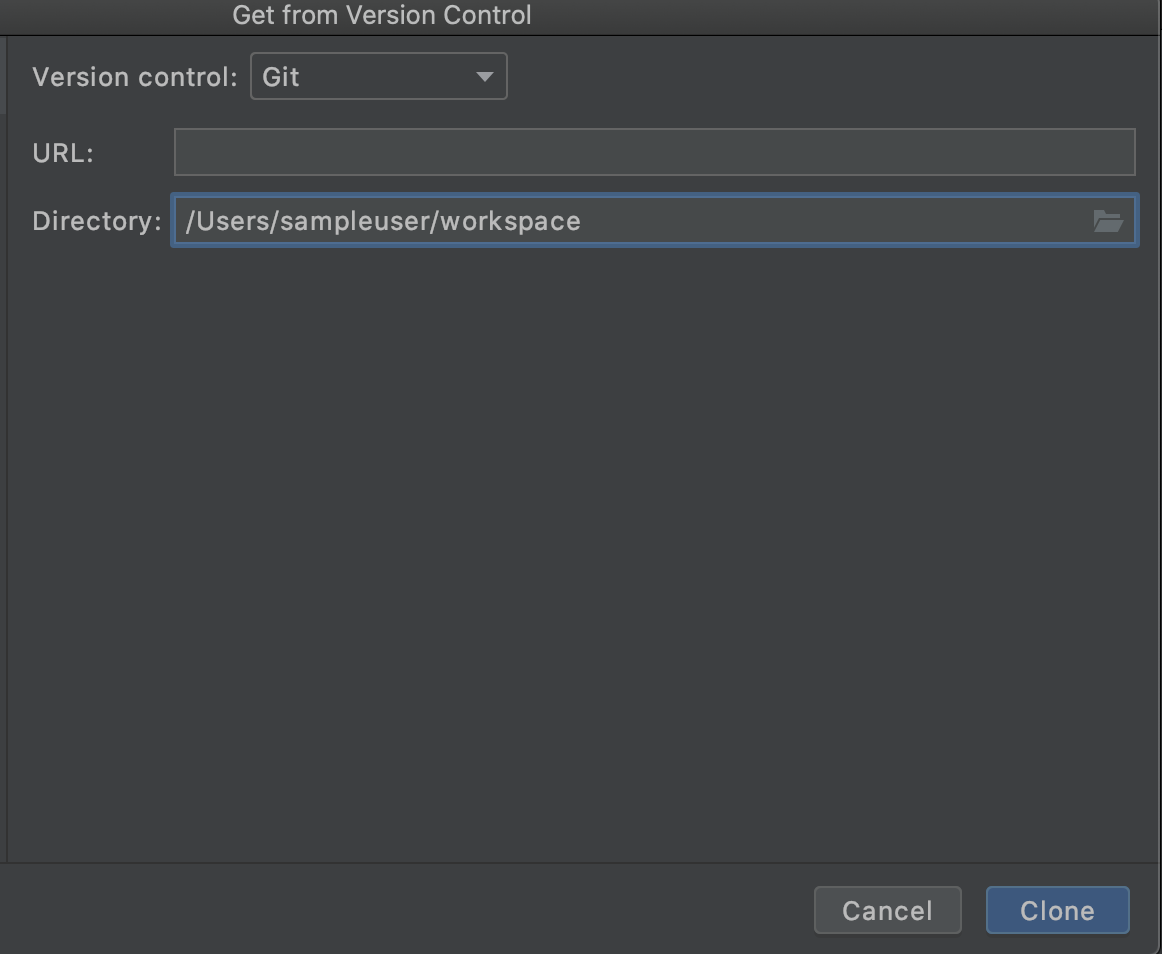This screenshot has width=1162, height=954.
Task: Dismiss the dialog with Cancel
Action: click(887, 910)
